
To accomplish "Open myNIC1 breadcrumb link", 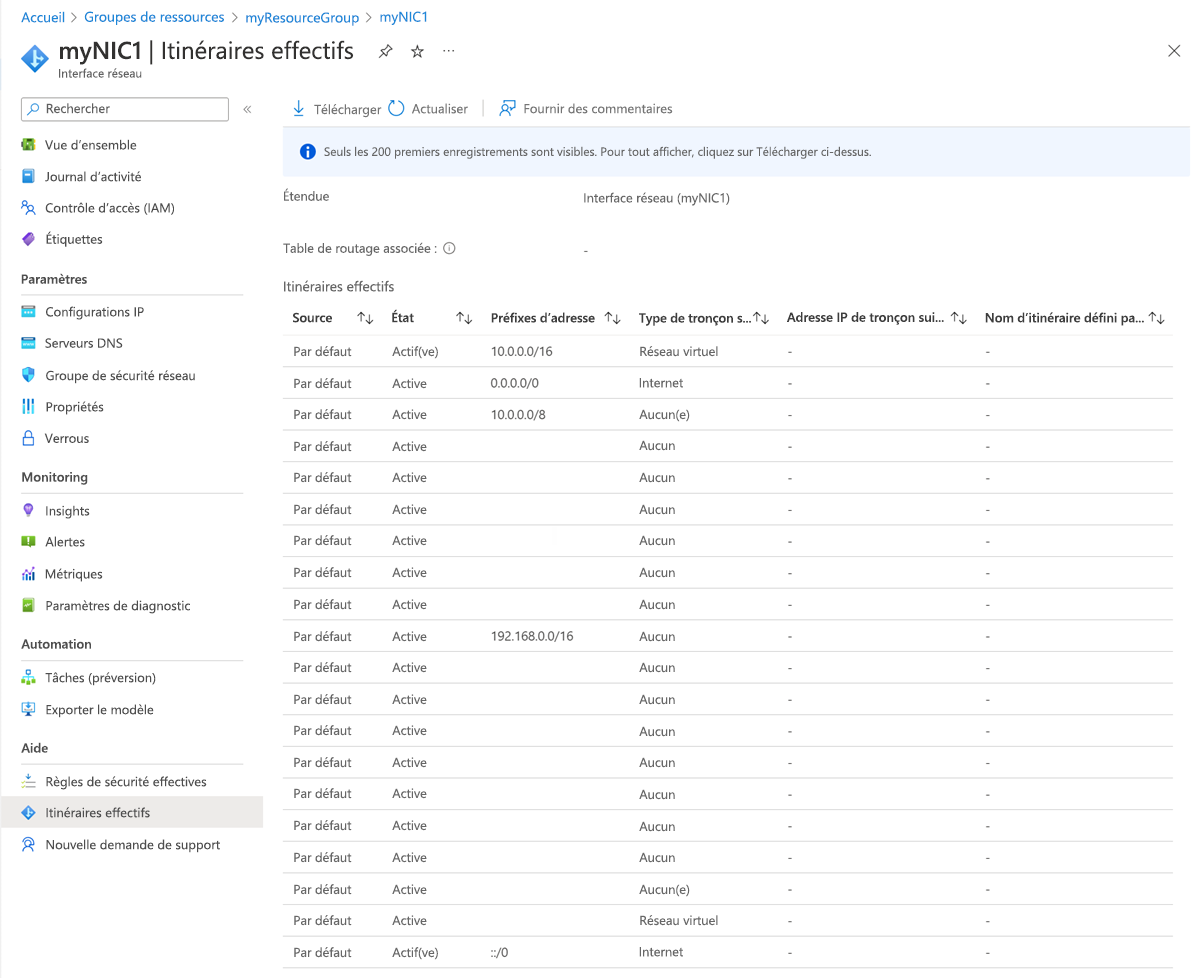I will coord(404,18).
